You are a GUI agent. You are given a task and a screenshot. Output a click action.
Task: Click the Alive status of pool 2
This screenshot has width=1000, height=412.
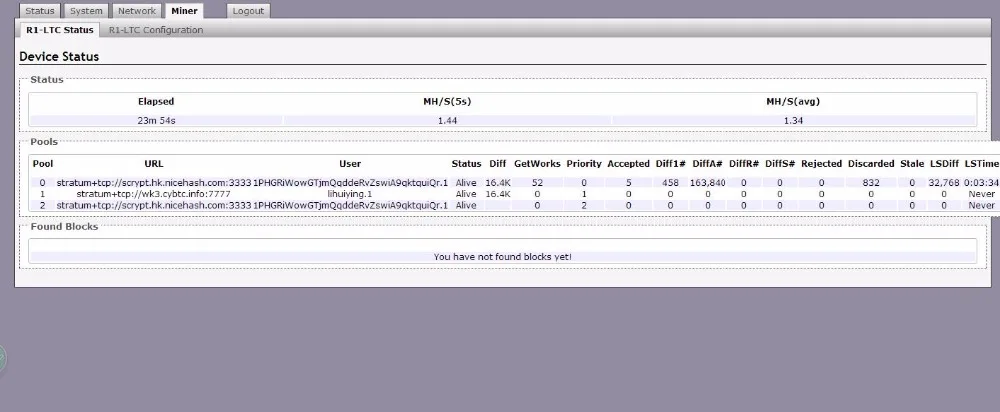pos(466,205)
